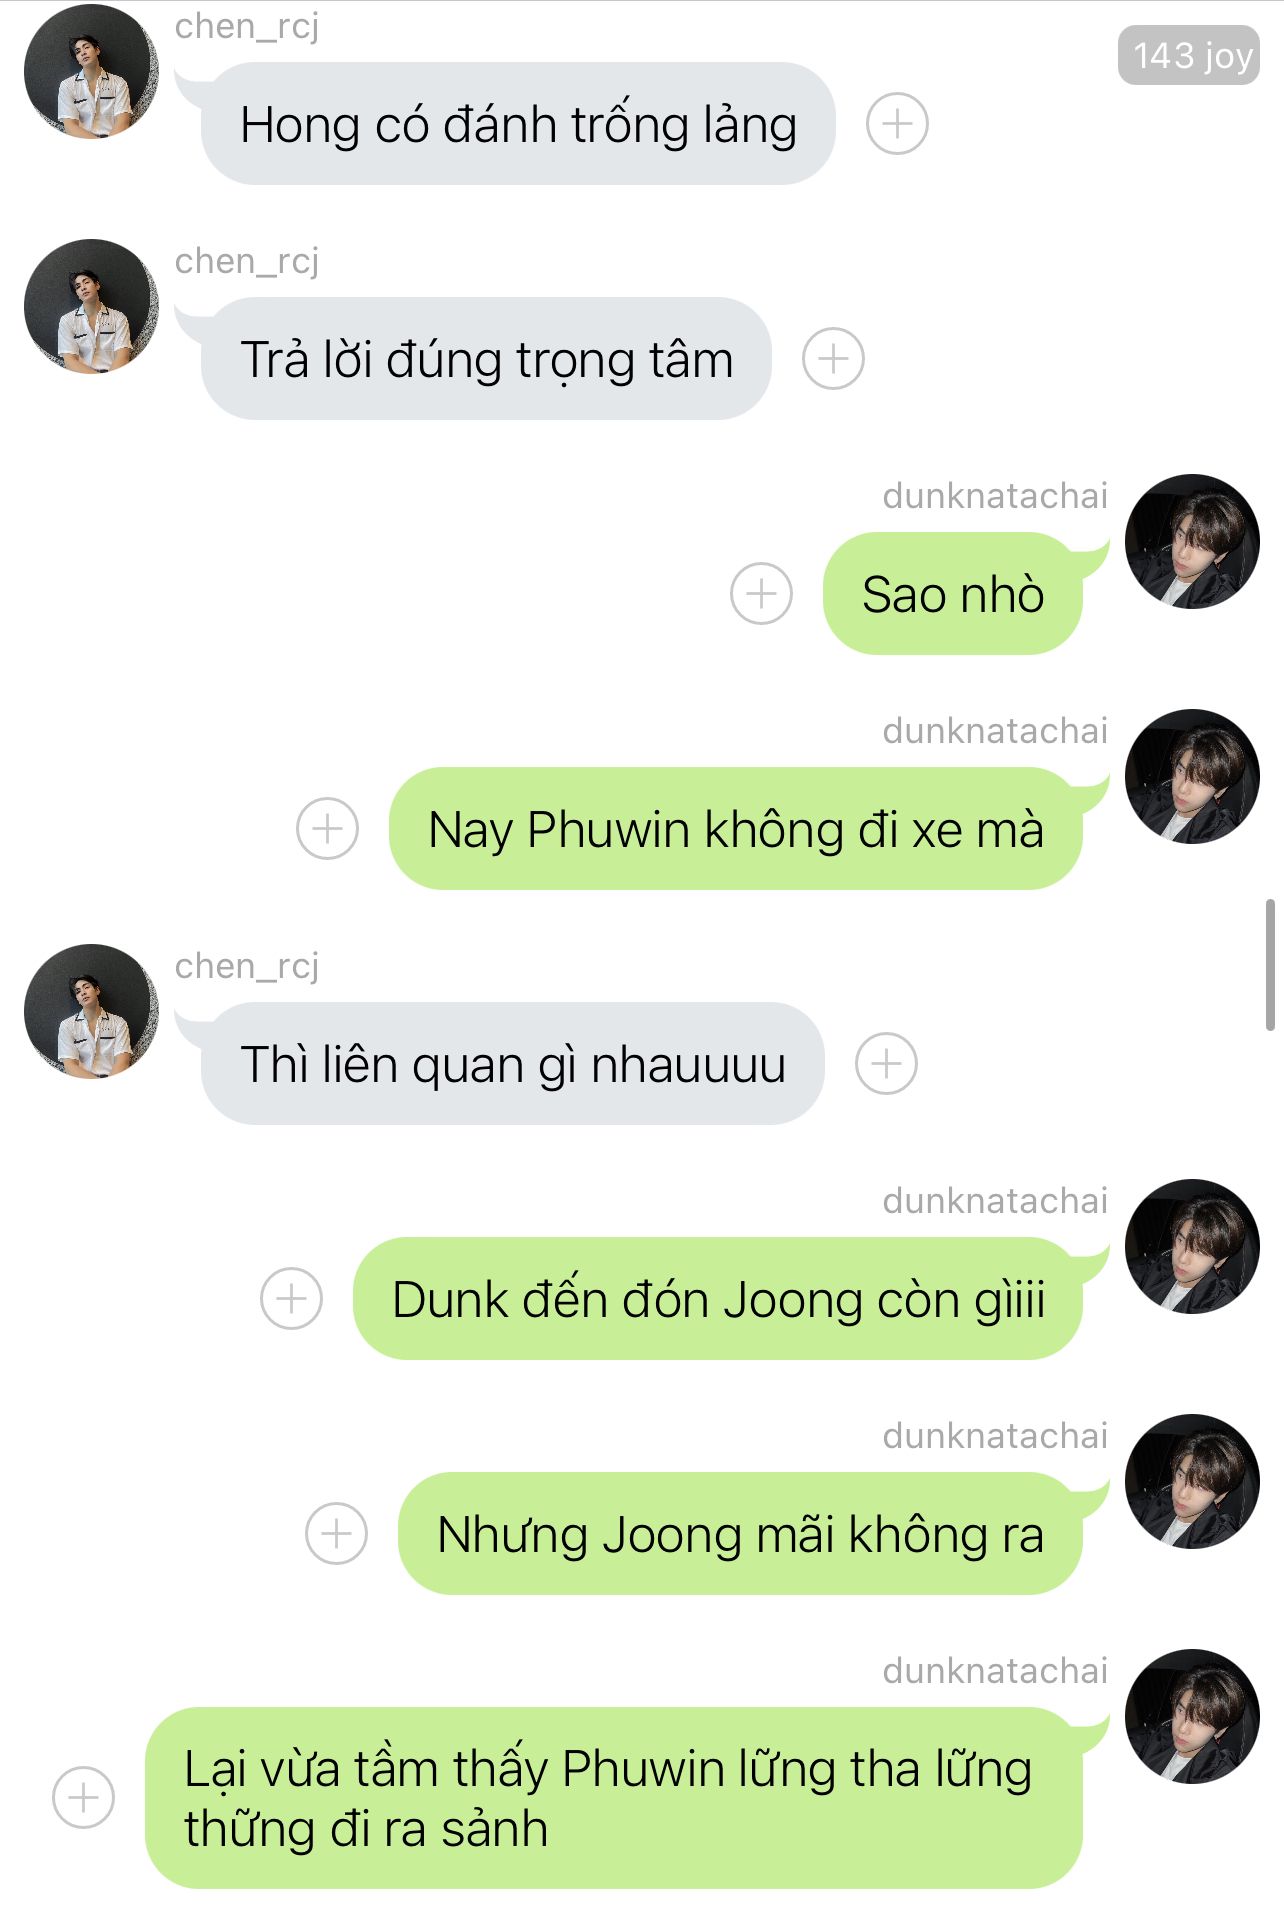Click the vertical scrollbar thumb
1284x1913 pixels.
[1270, 964]
